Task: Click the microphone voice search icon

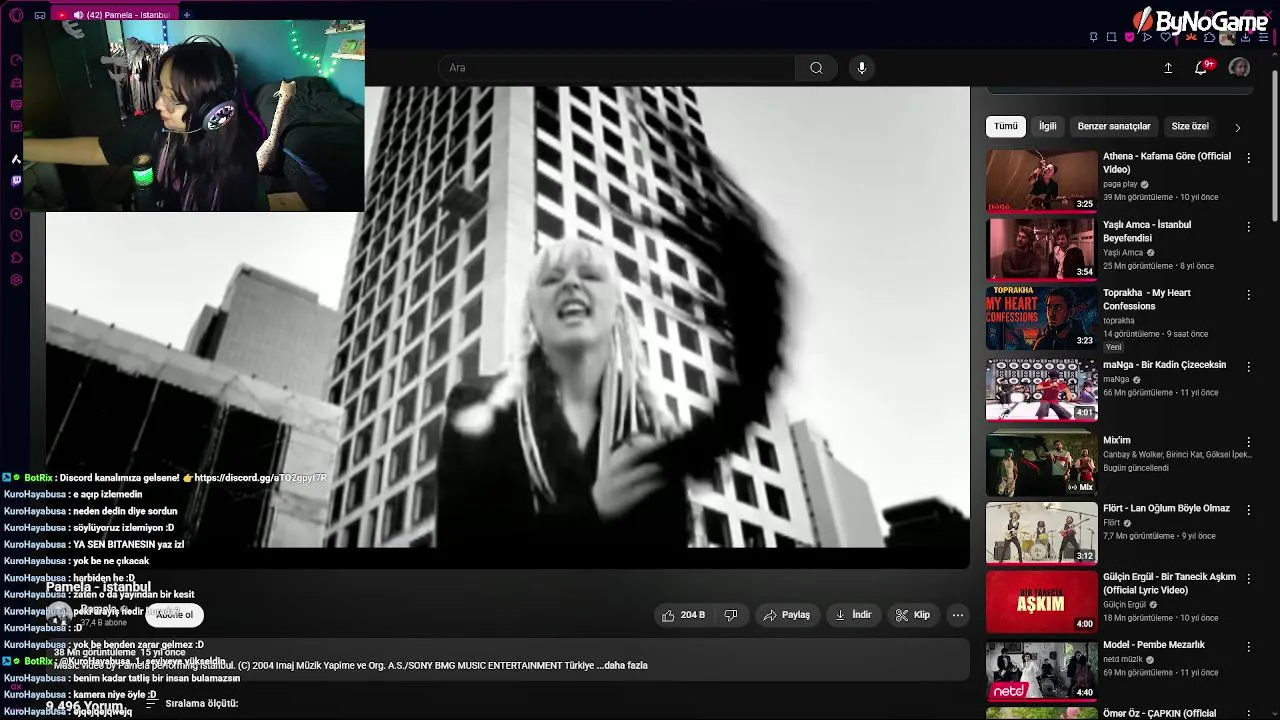Action: click(862, 68)
